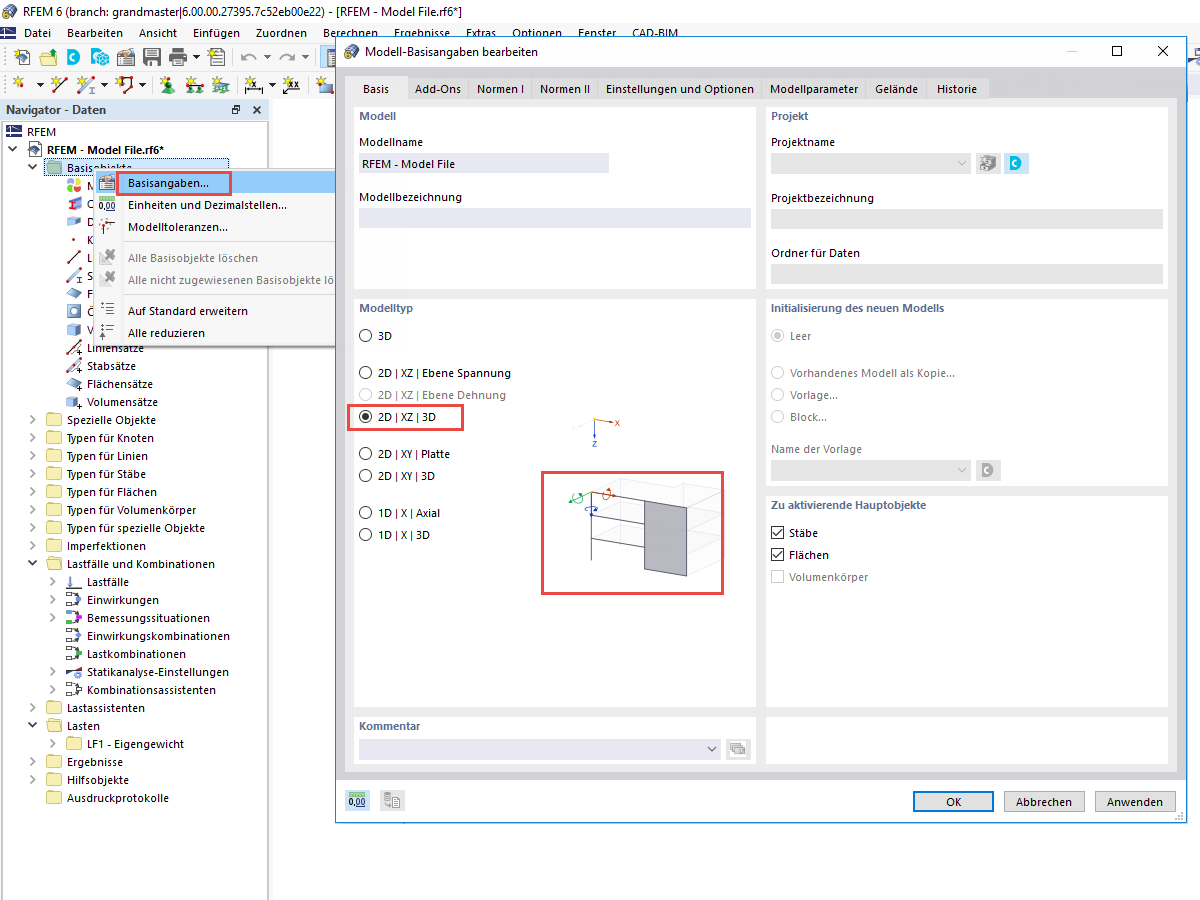Click the units and decimal places icon in dialog

coord(357,800)
